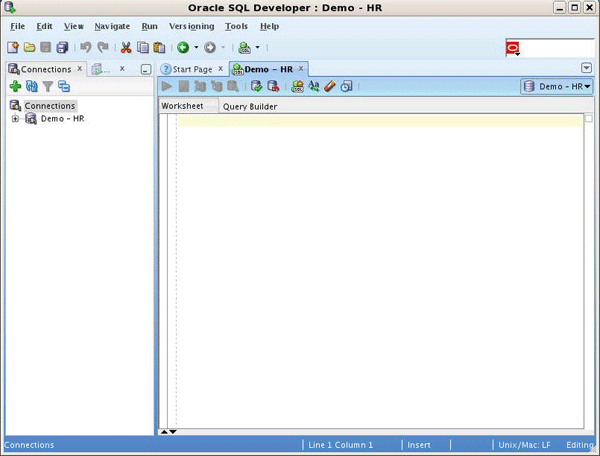Select the Demo - HR editor tab
Screen dimensions: 600x456
pos(268,69)
